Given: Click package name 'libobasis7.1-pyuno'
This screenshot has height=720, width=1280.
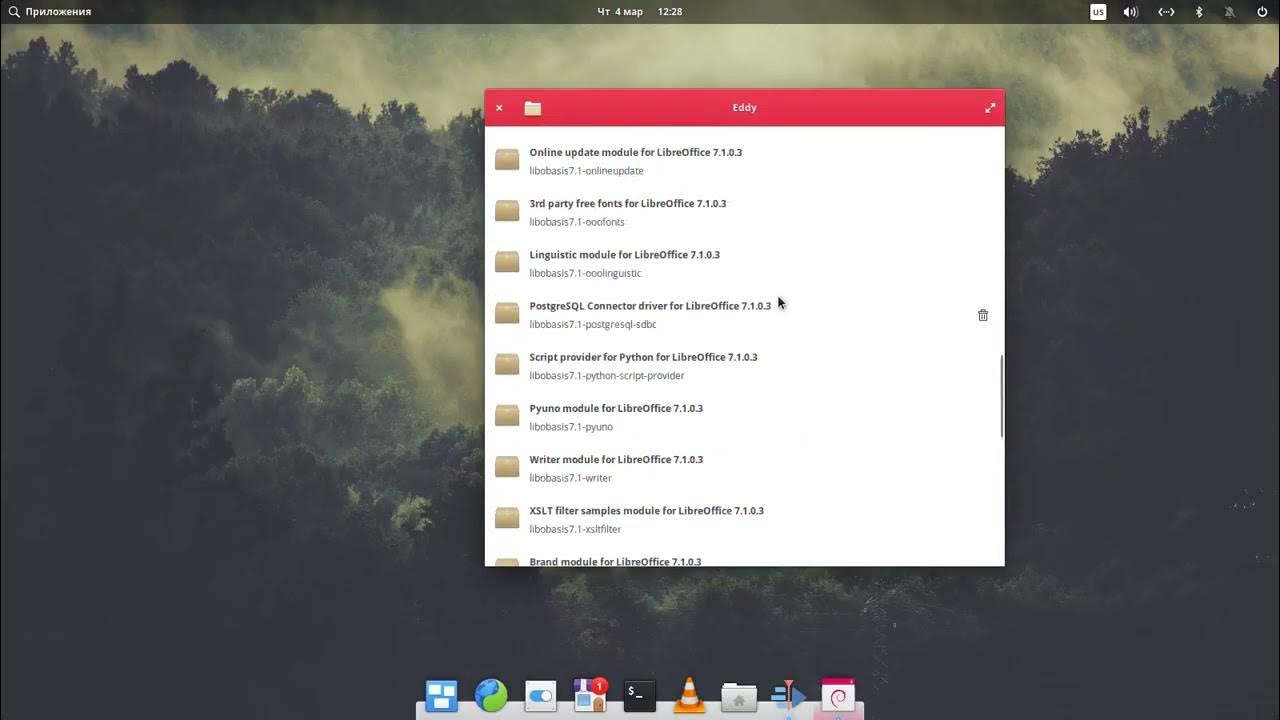Looking at the screenshot, I should point(571,427).
